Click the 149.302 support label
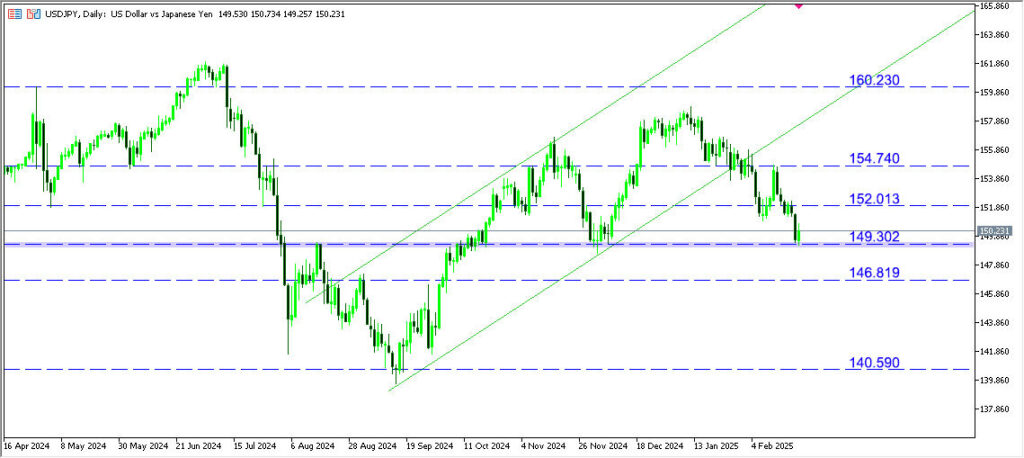Image resolution: width=1024 pixels, height=458 pixels. [x=876, y=236]
